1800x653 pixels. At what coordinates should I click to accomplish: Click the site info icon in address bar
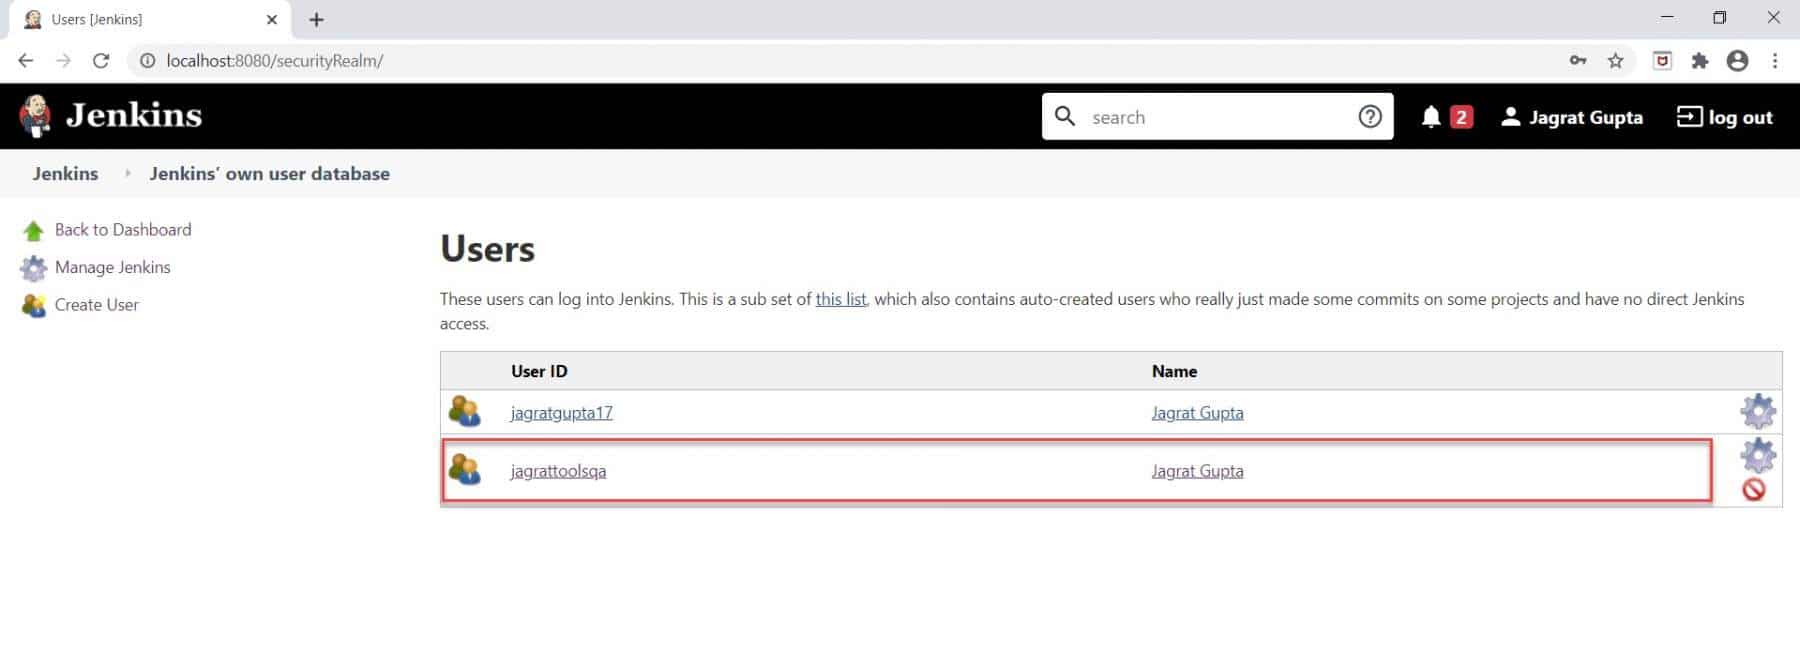pyautogui.click(x=147, y=61)
